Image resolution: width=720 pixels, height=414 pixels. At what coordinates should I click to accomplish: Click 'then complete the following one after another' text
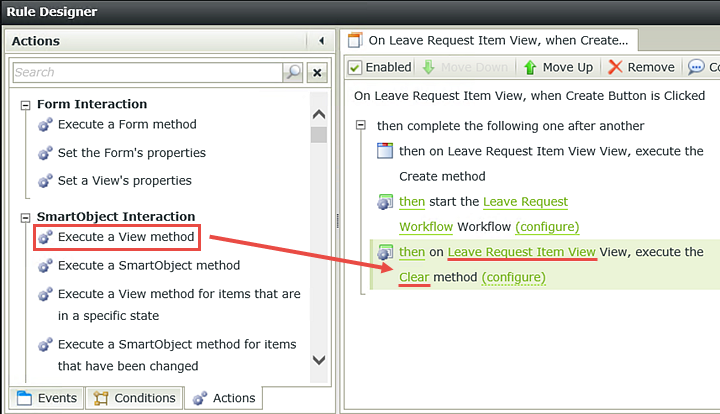pyautogui.click(x=511, y=126)
